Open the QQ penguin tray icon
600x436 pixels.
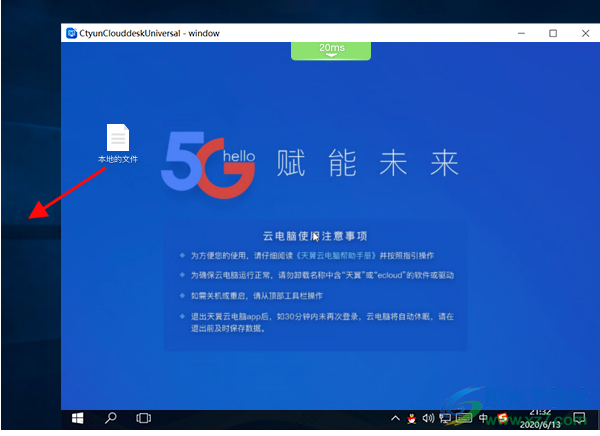412,419
